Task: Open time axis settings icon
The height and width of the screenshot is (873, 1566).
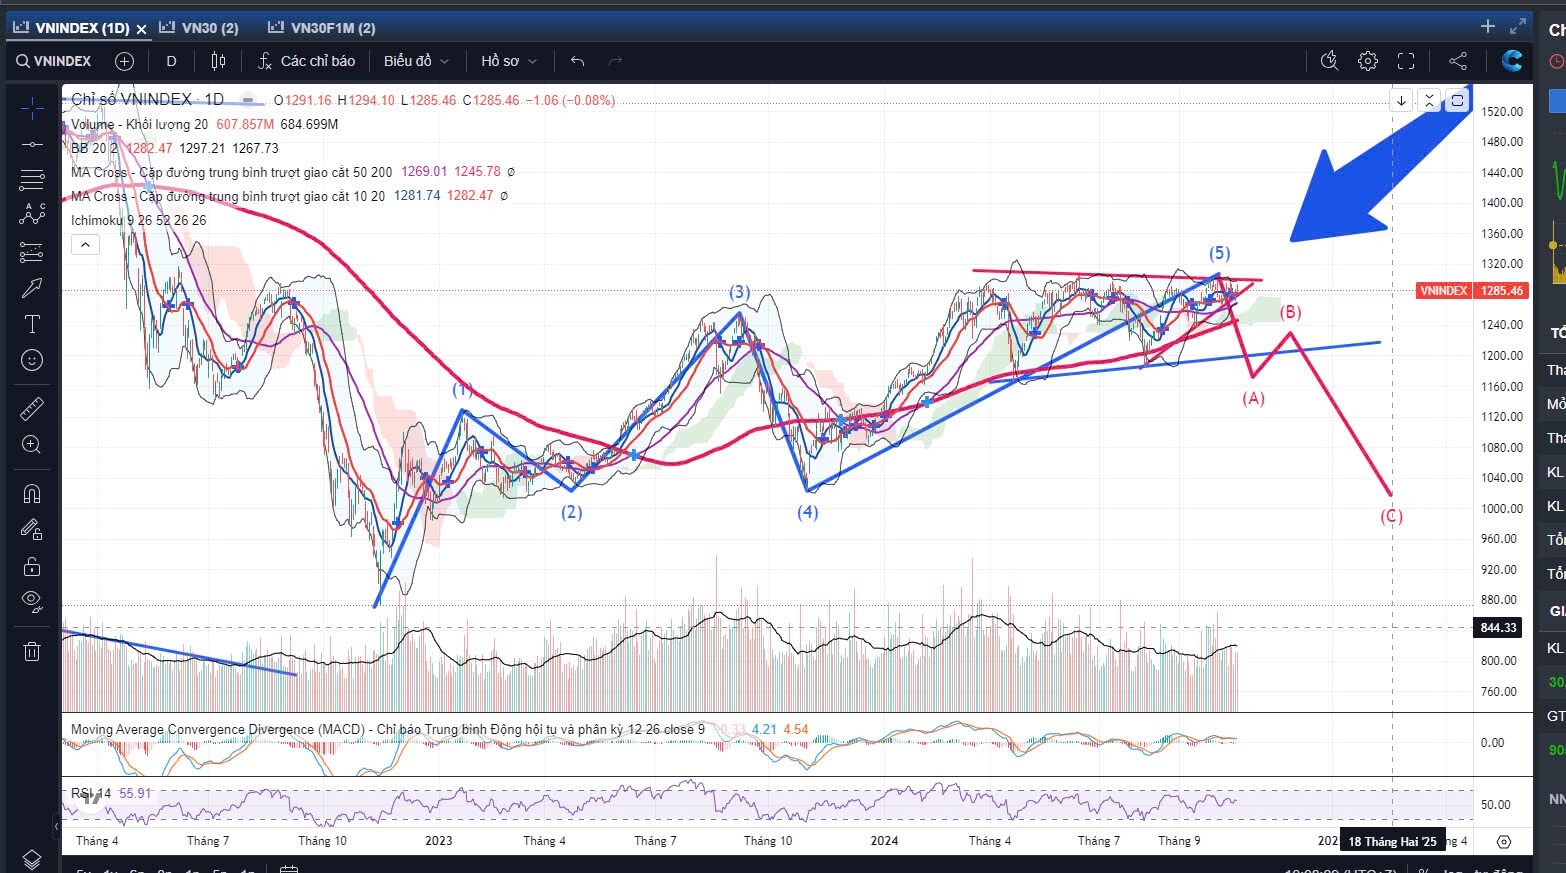Action: (x=1503, y=841)
